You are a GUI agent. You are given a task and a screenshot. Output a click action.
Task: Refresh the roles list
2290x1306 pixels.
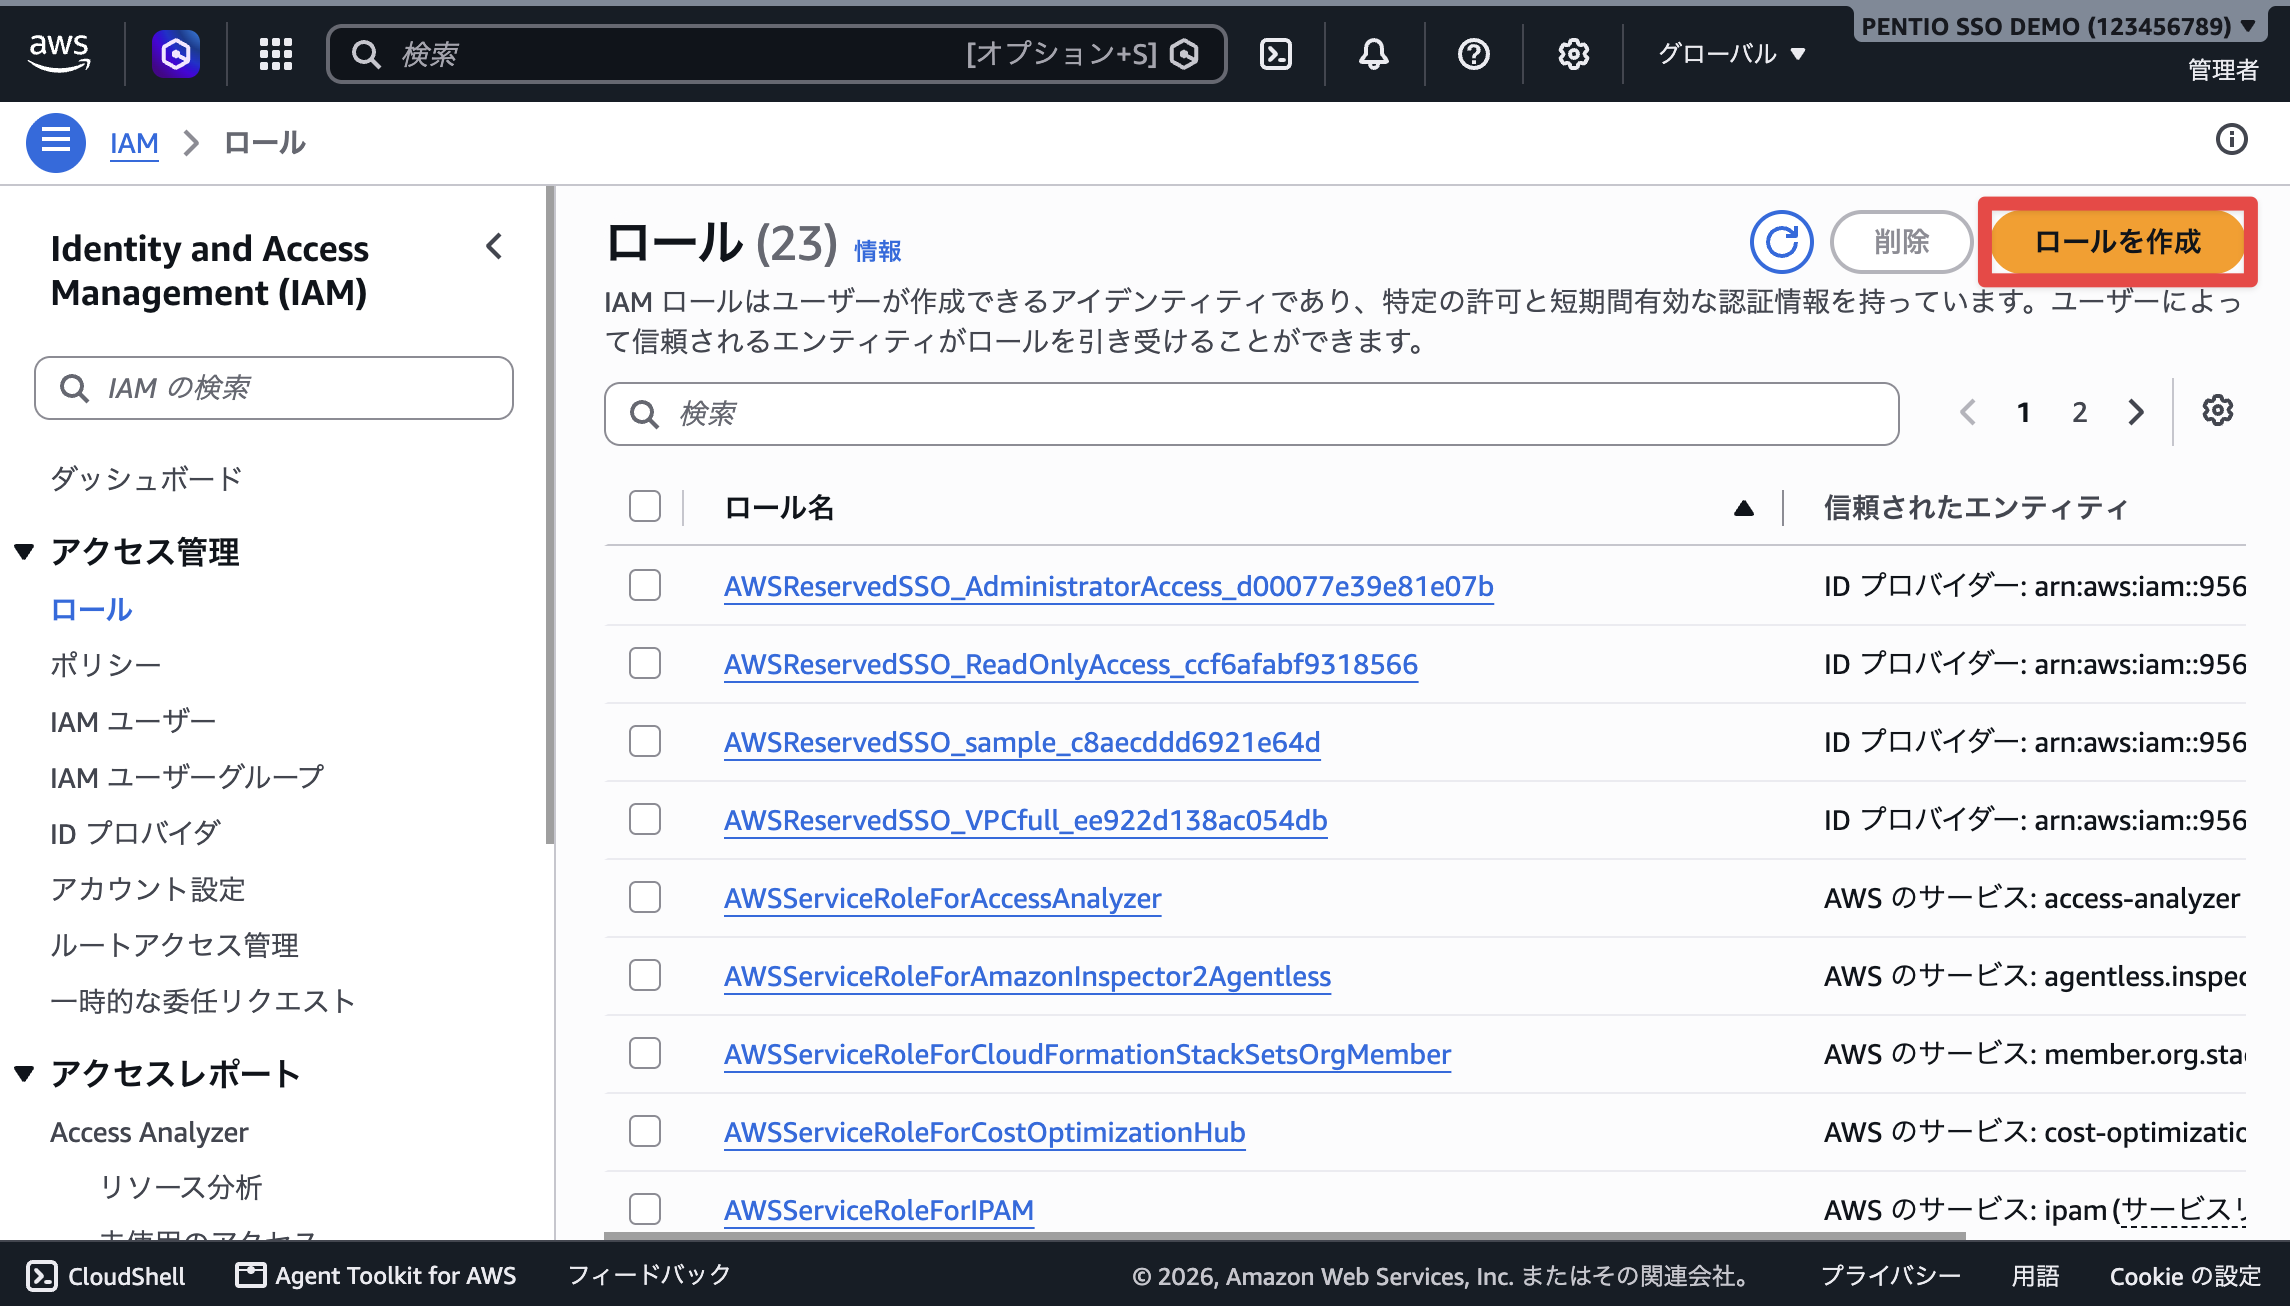1781,242
